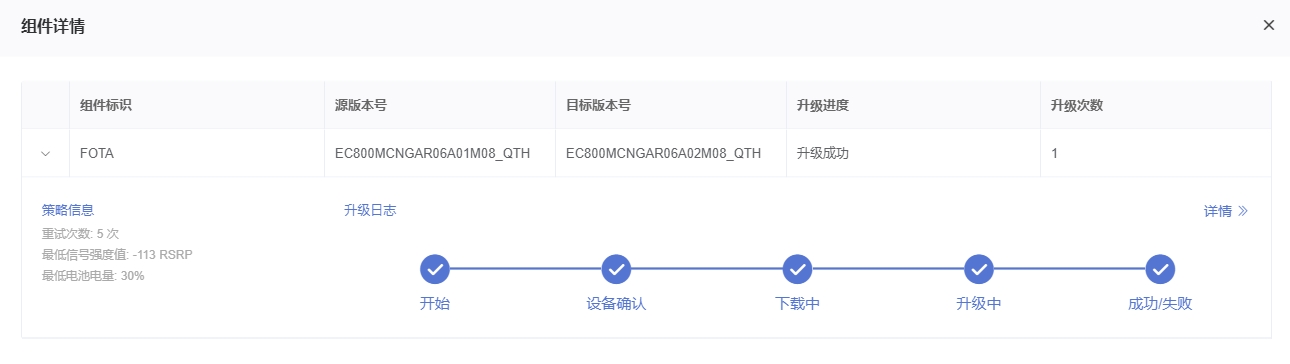Screen dimensions: 1290x364
Task: Click the 成功/失败 step label
Action: tap(1160, 303)
